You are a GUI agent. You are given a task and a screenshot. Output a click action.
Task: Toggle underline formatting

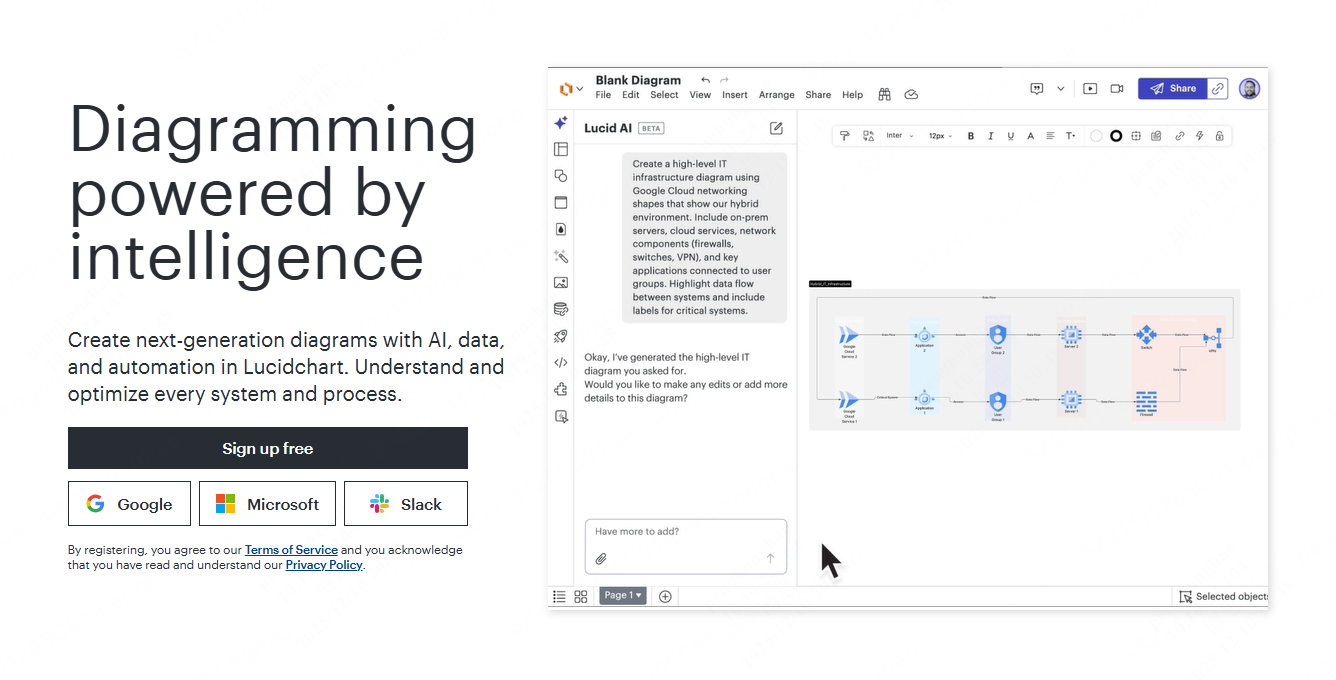coord(1011,136)
